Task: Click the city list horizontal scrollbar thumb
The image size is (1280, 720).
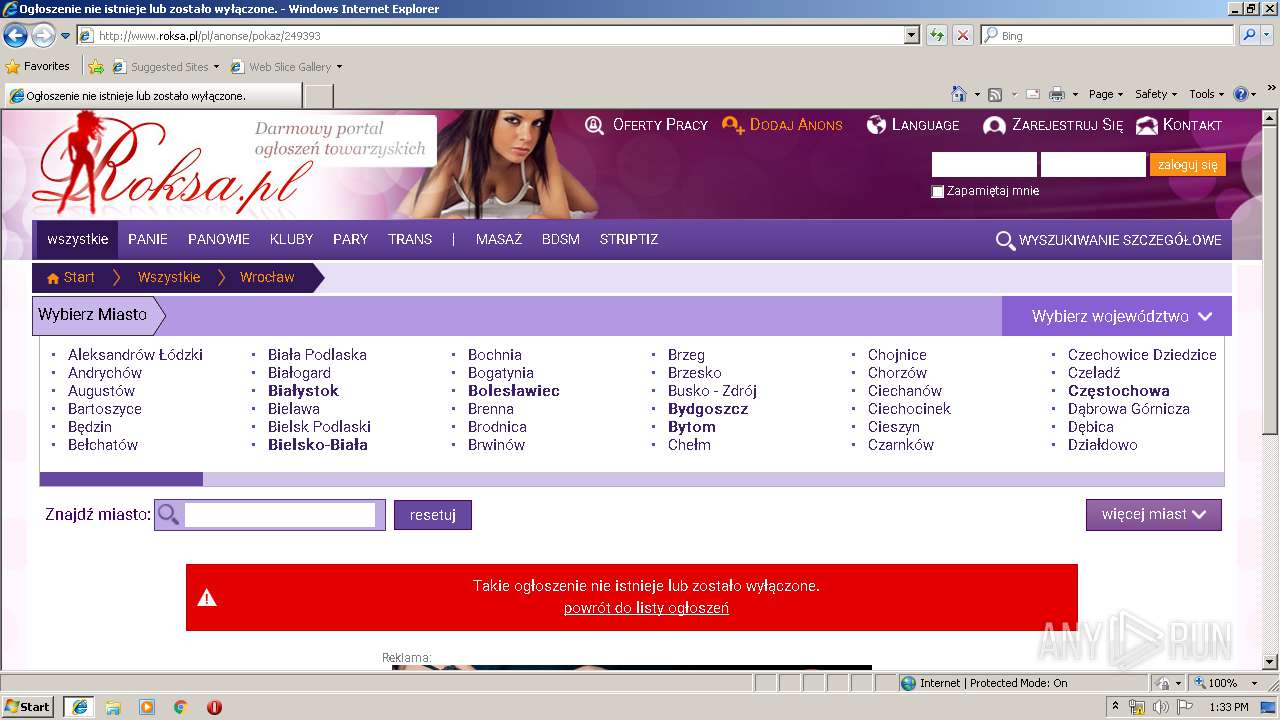Action: tap(121, 479)
